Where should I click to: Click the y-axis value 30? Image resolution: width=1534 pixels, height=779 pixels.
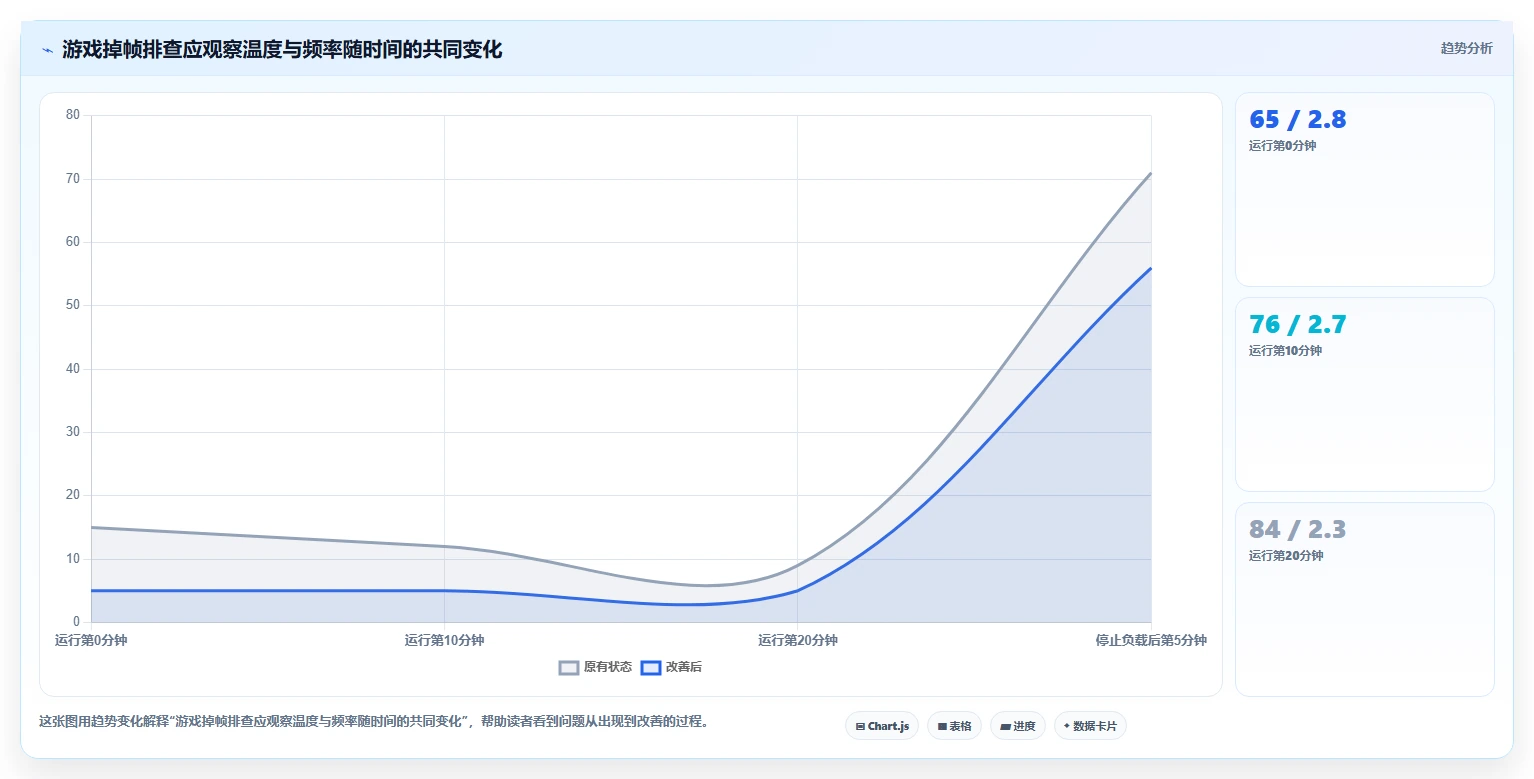[73, 432]
